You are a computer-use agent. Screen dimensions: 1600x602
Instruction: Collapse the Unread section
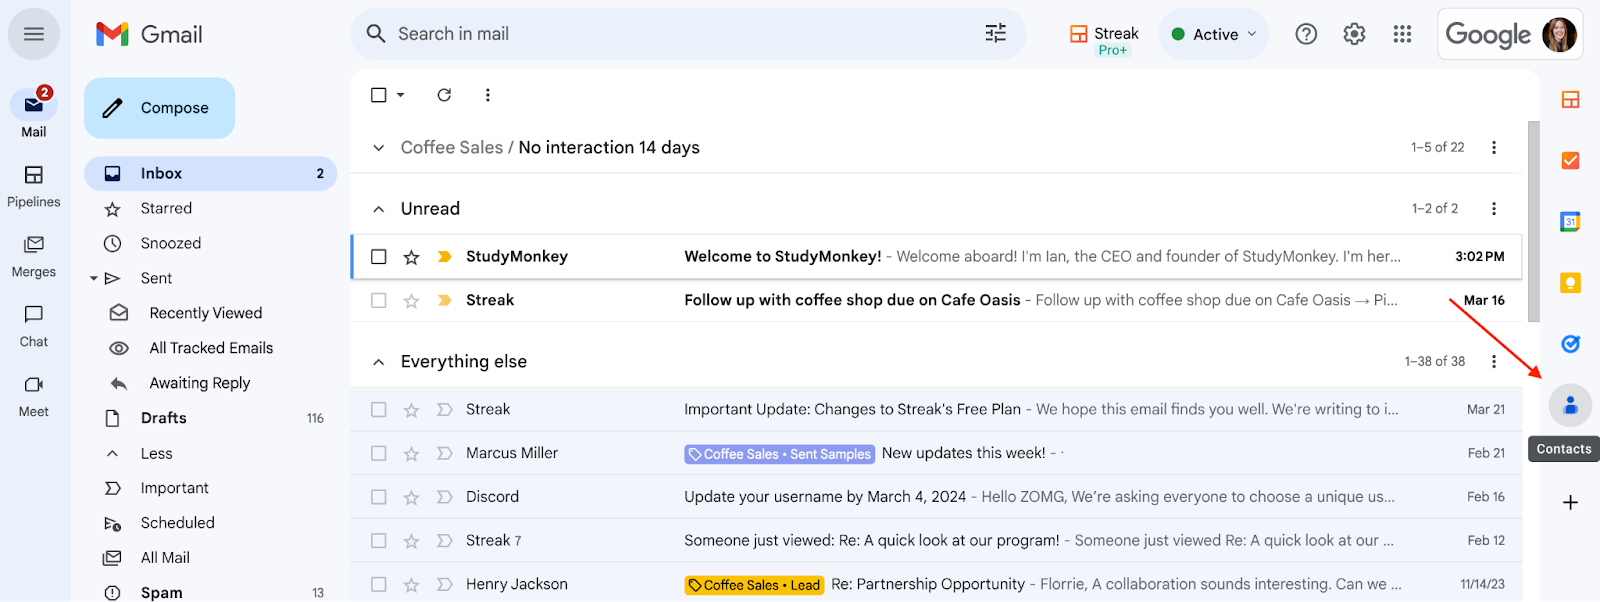coord(378,209)
